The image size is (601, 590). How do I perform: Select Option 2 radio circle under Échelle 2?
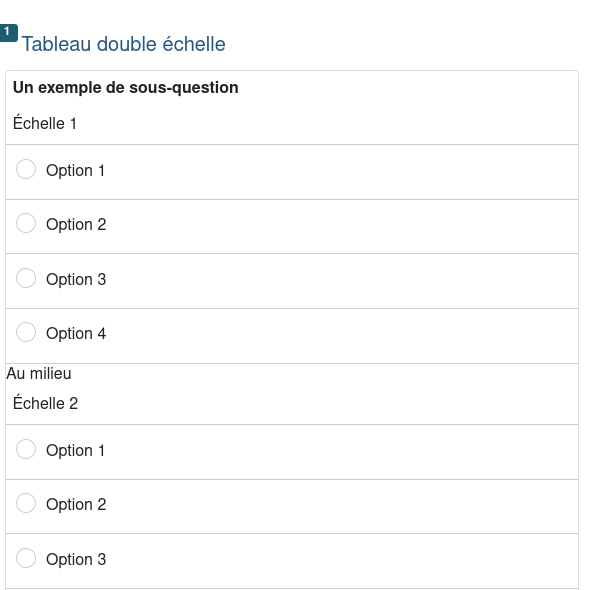[x=26, y=504]
